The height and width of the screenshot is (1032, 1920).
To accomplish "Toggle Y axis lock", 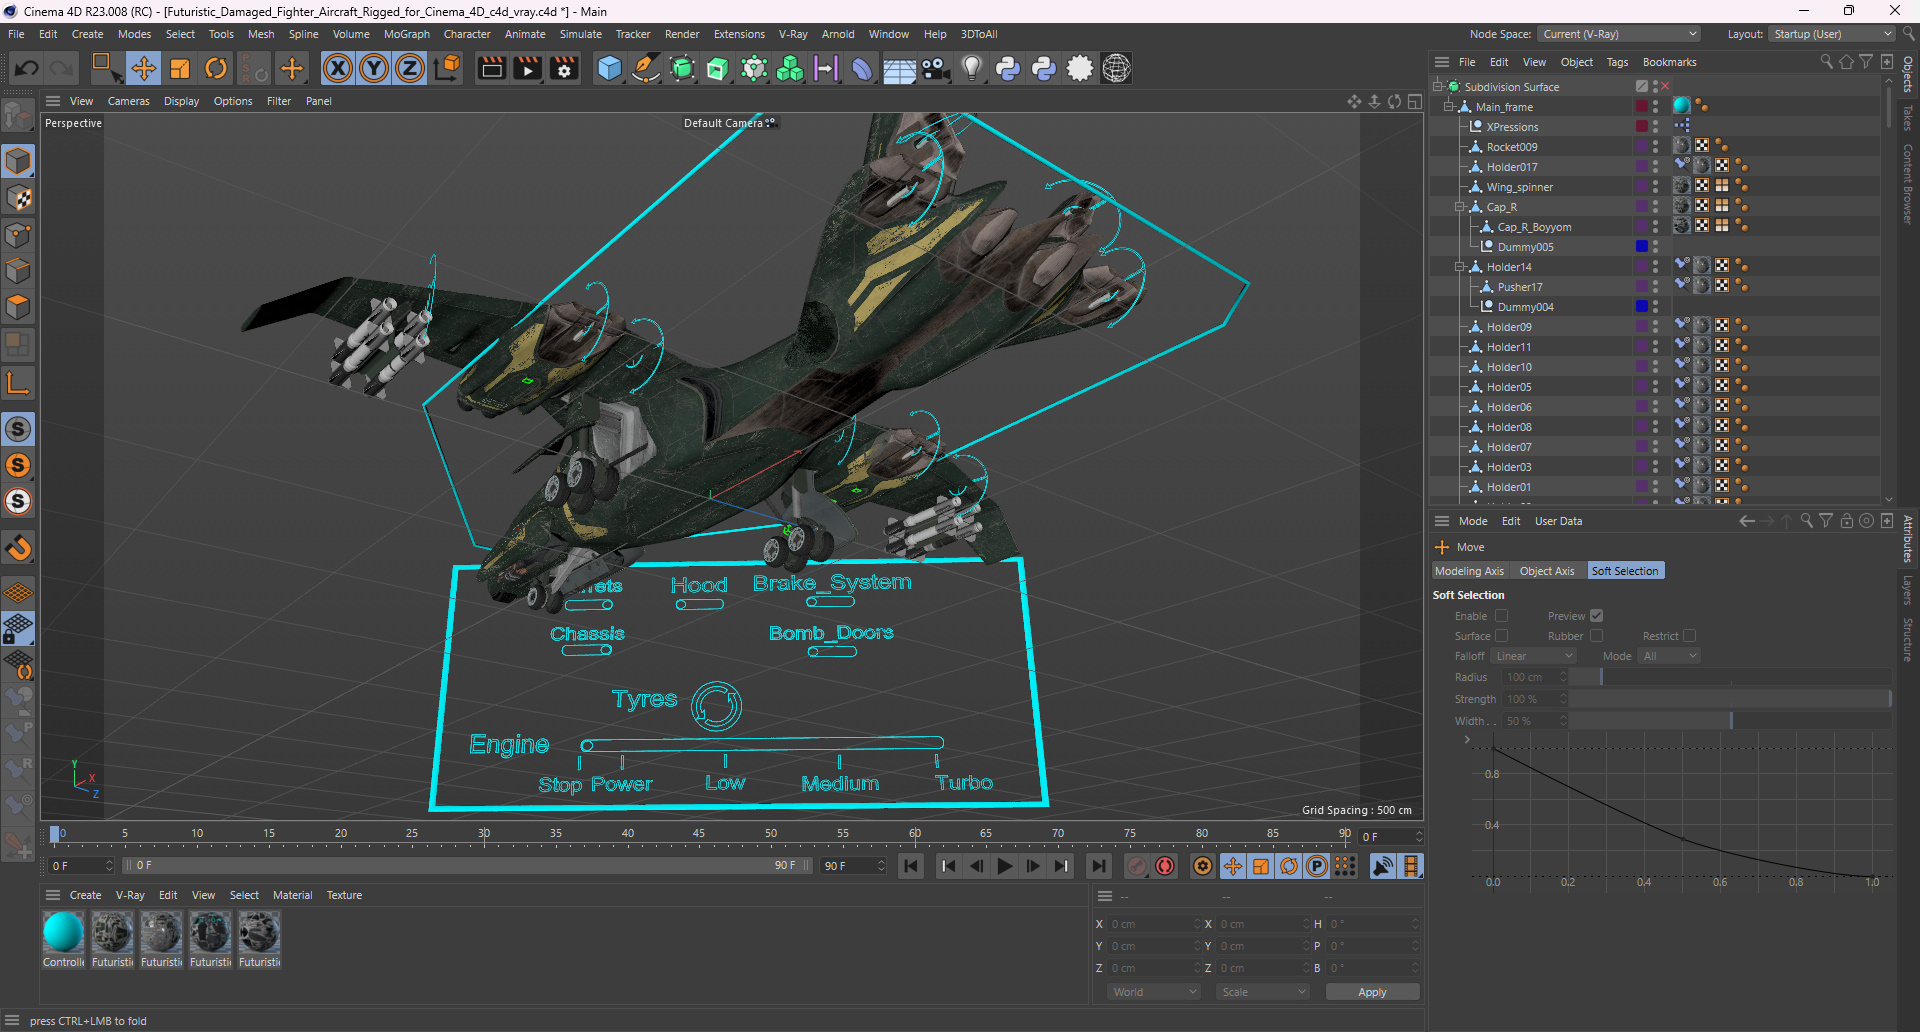I will pyautogui.click(x=374, y=68).
